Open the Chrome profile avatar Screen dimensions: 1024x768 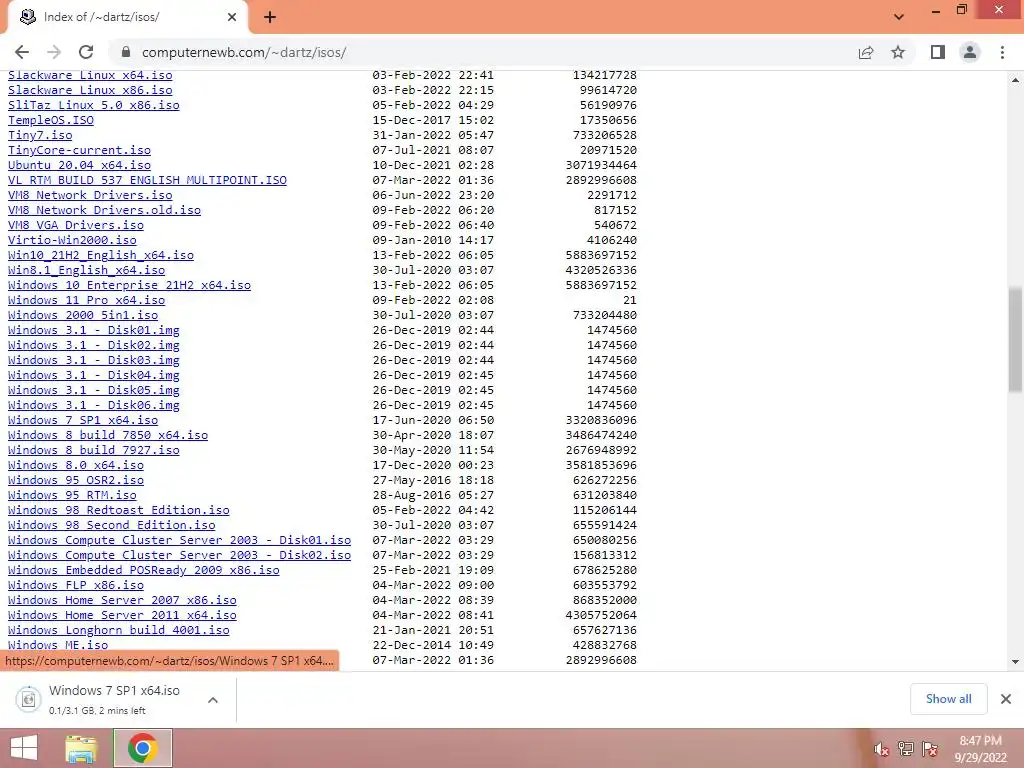pyautogui.click(x=970, y=52)
